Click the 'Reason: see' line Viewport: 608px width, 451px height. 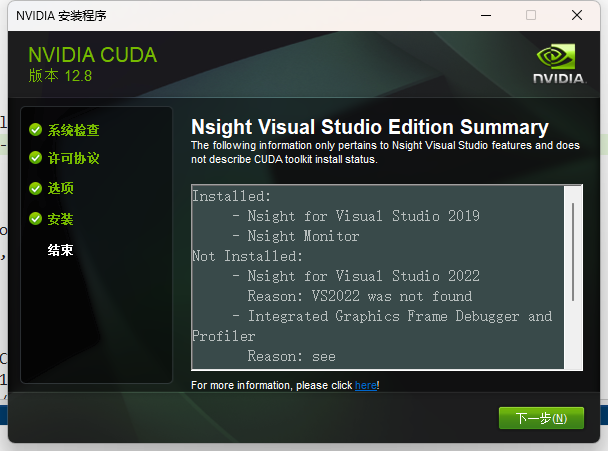[292, 356]
